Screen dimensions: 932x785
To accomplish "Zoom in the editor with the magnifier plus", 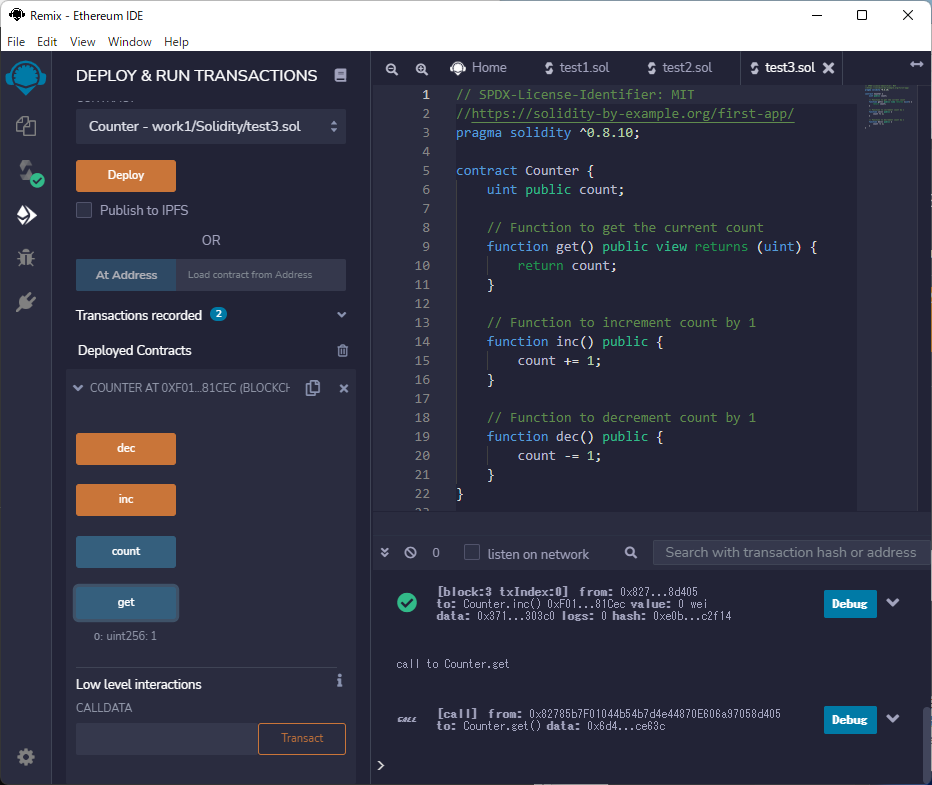I will [422, 69].
